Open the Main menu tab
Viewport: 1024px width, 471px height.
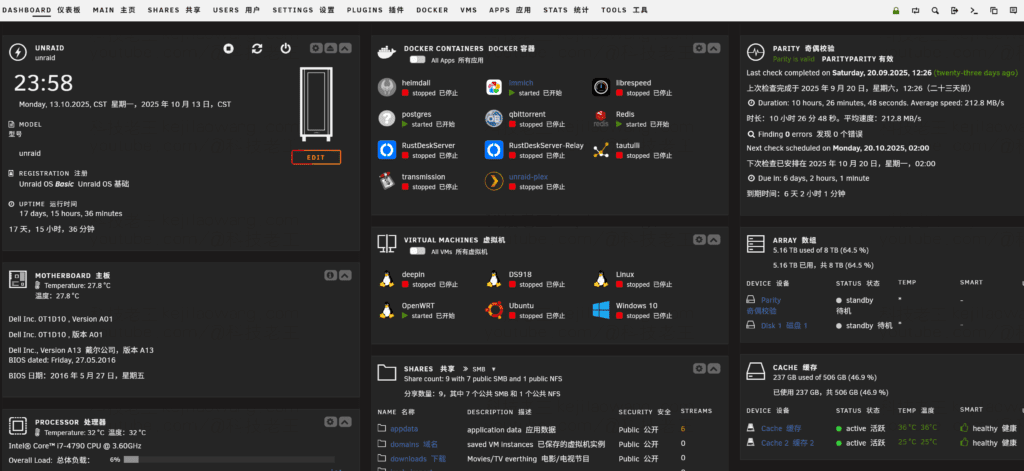coord(114,10)
